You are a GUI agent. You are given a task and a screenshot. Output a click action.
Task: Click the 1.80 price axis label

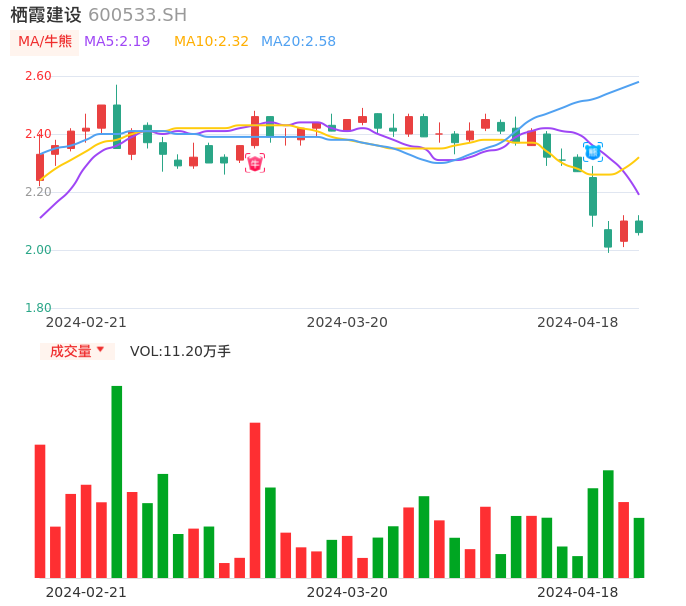click(x=37, y=308)
